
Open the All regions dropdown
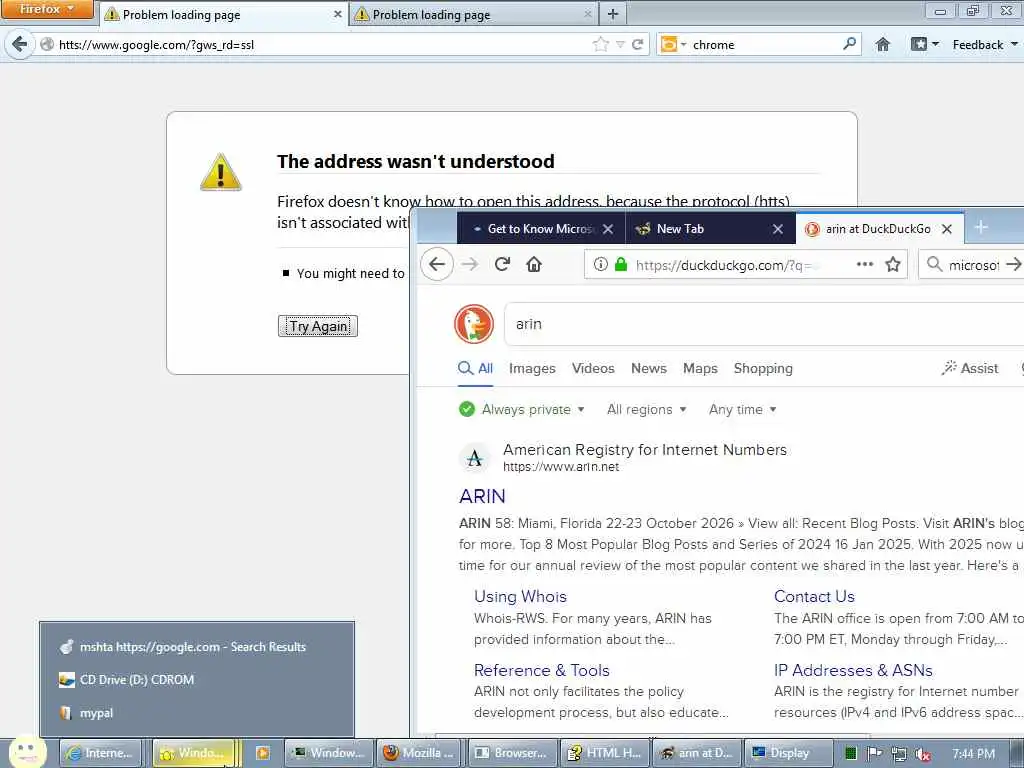pos(647,409)
